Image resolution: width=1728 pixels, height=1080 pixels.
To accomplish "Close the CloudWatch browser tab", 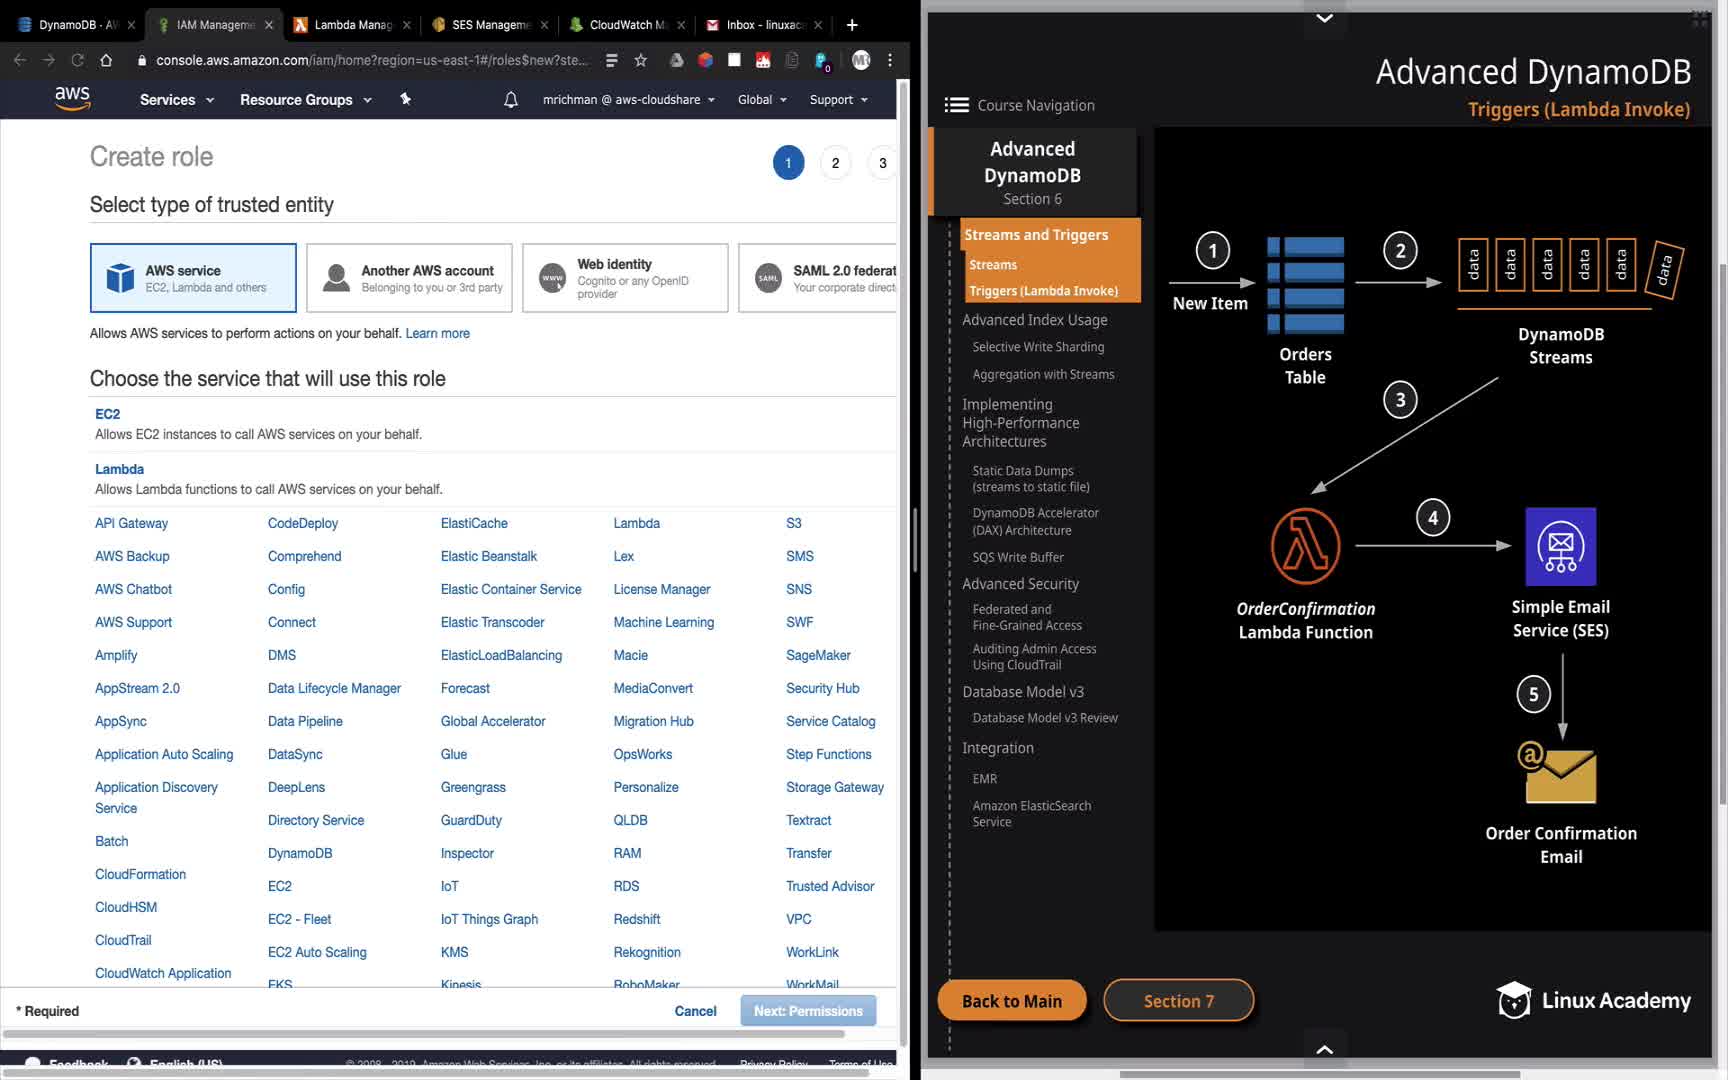I will (x=681, y=25).
